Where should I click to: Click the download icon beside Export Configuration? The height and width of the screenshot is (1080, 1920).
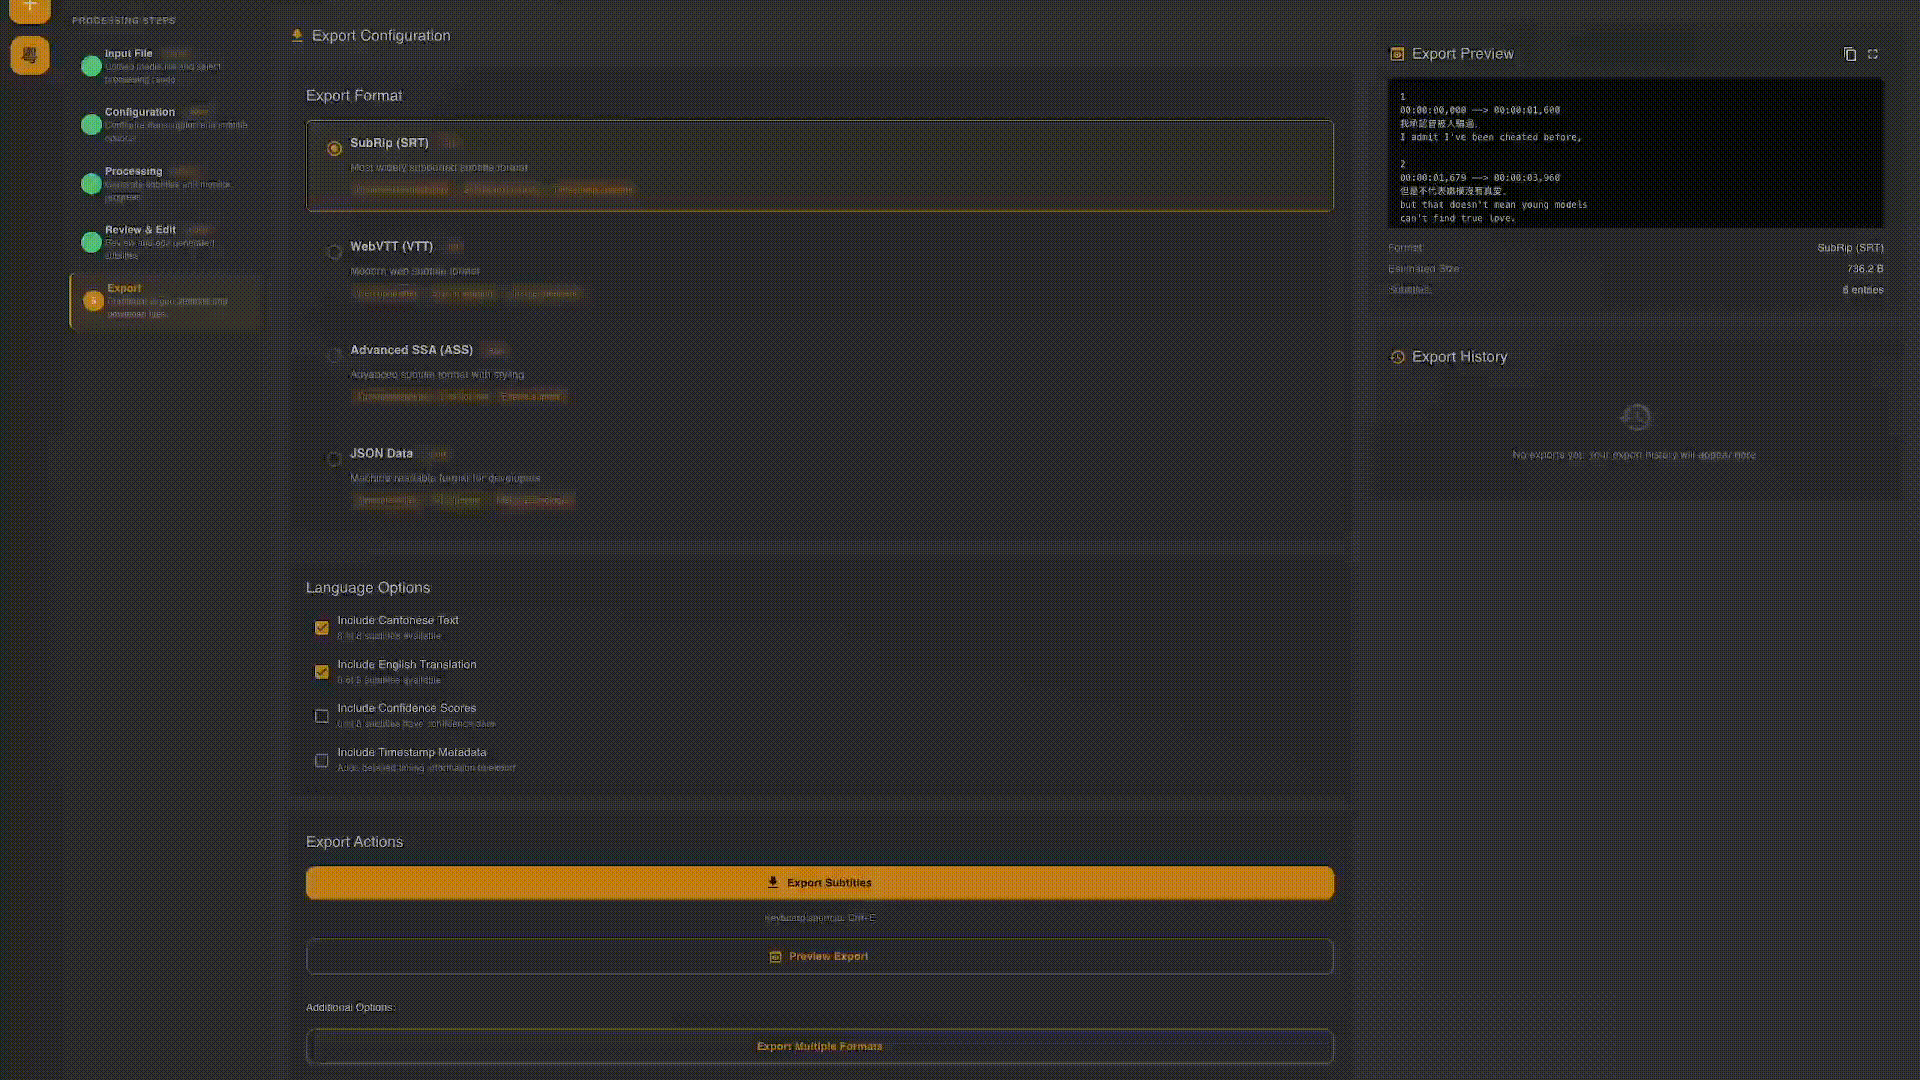coord(296,35)
